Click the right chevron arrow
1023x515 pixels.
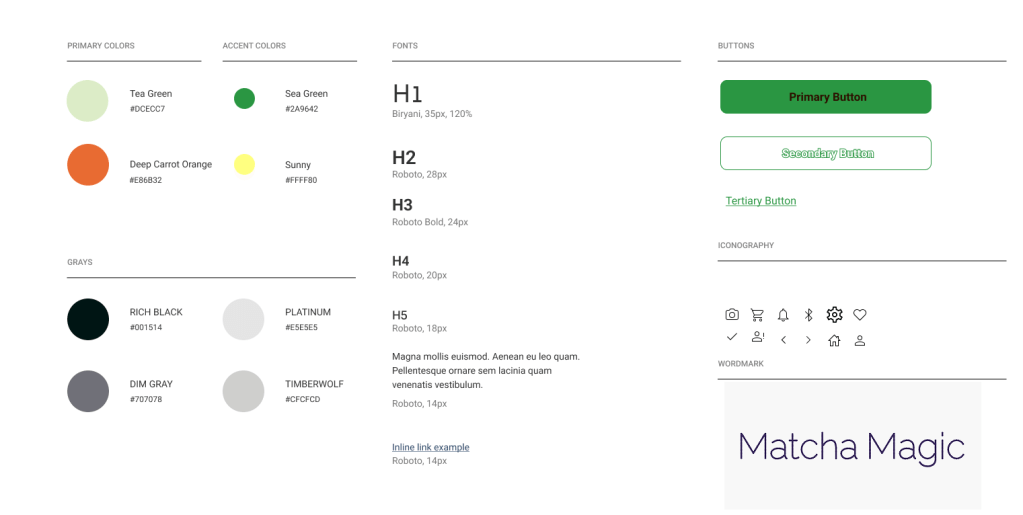(x=808, y=340)
